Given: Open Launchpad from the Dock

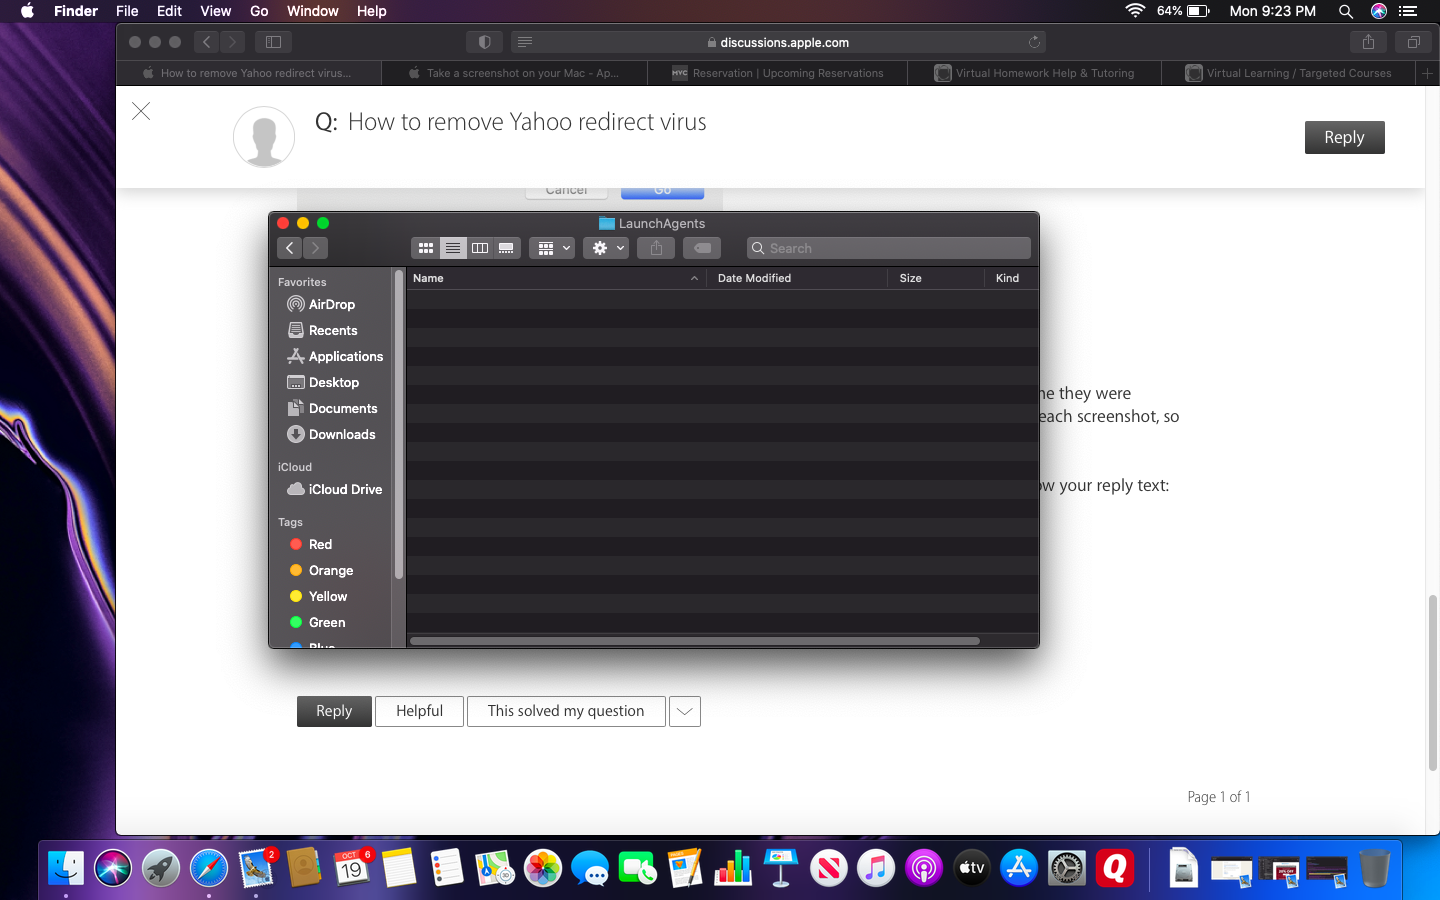Looking at the screenshot, I should coord(161,868).
